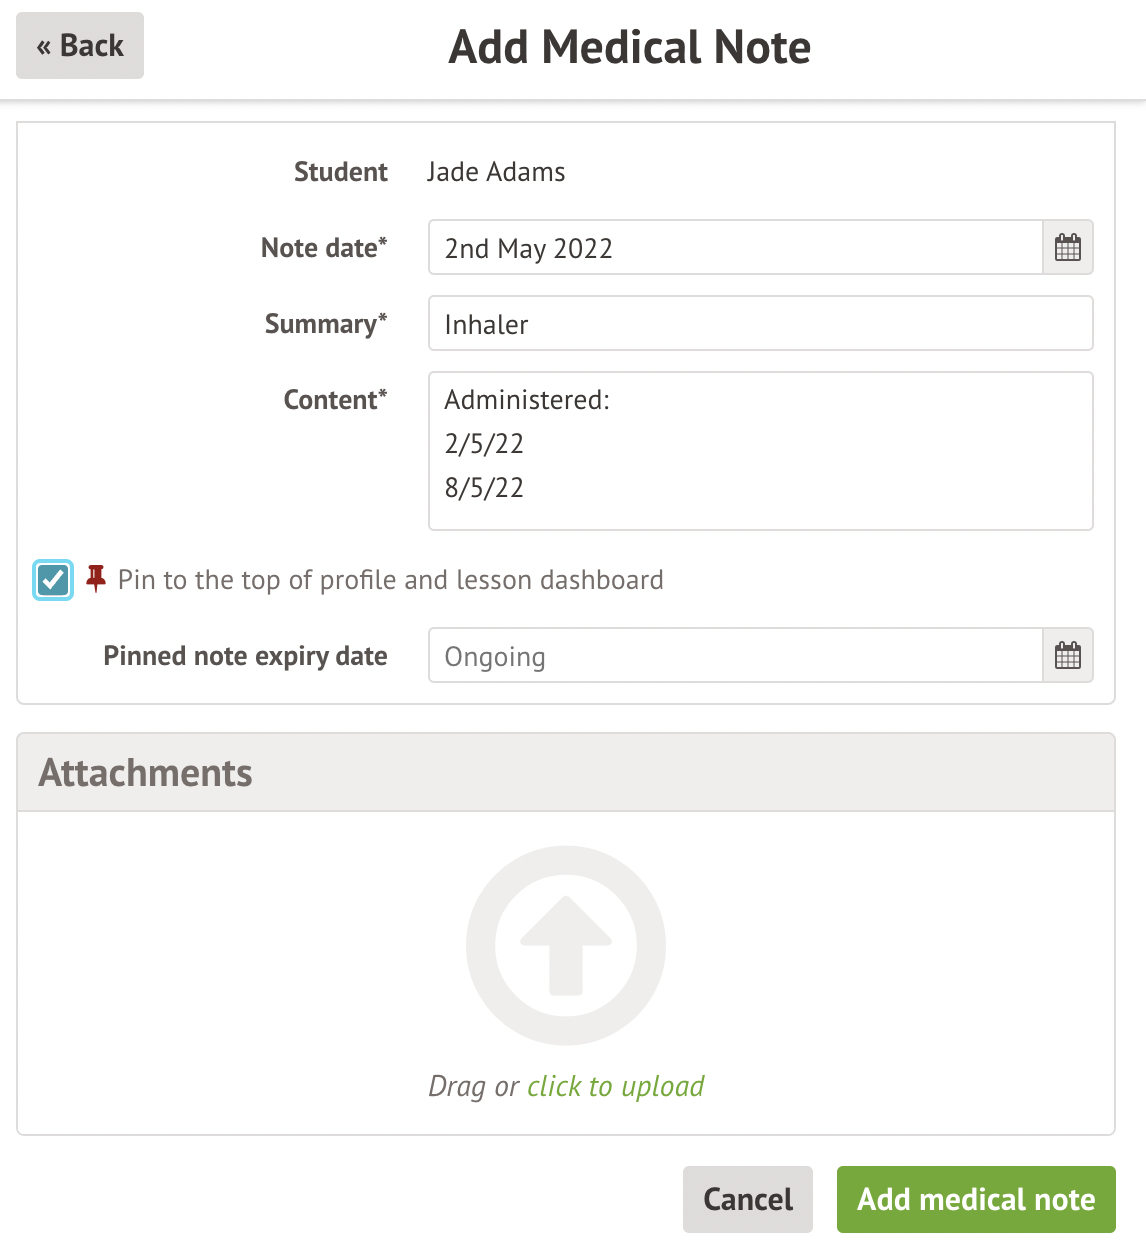Untick the pin to profile checkbox
The width and height of the screenshot is (1146, 1244).
pyautogui.click(x=53, y=580)
